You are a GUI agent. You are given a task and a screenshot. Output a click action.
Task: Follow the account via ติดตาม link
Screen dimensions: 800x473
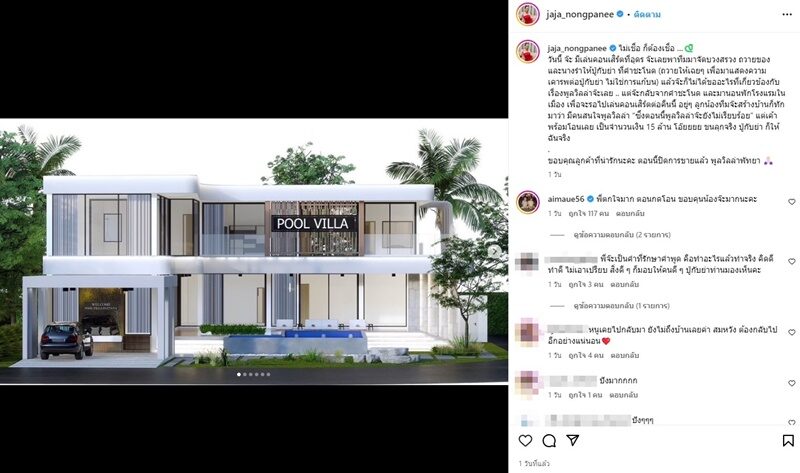coord(647,14)
